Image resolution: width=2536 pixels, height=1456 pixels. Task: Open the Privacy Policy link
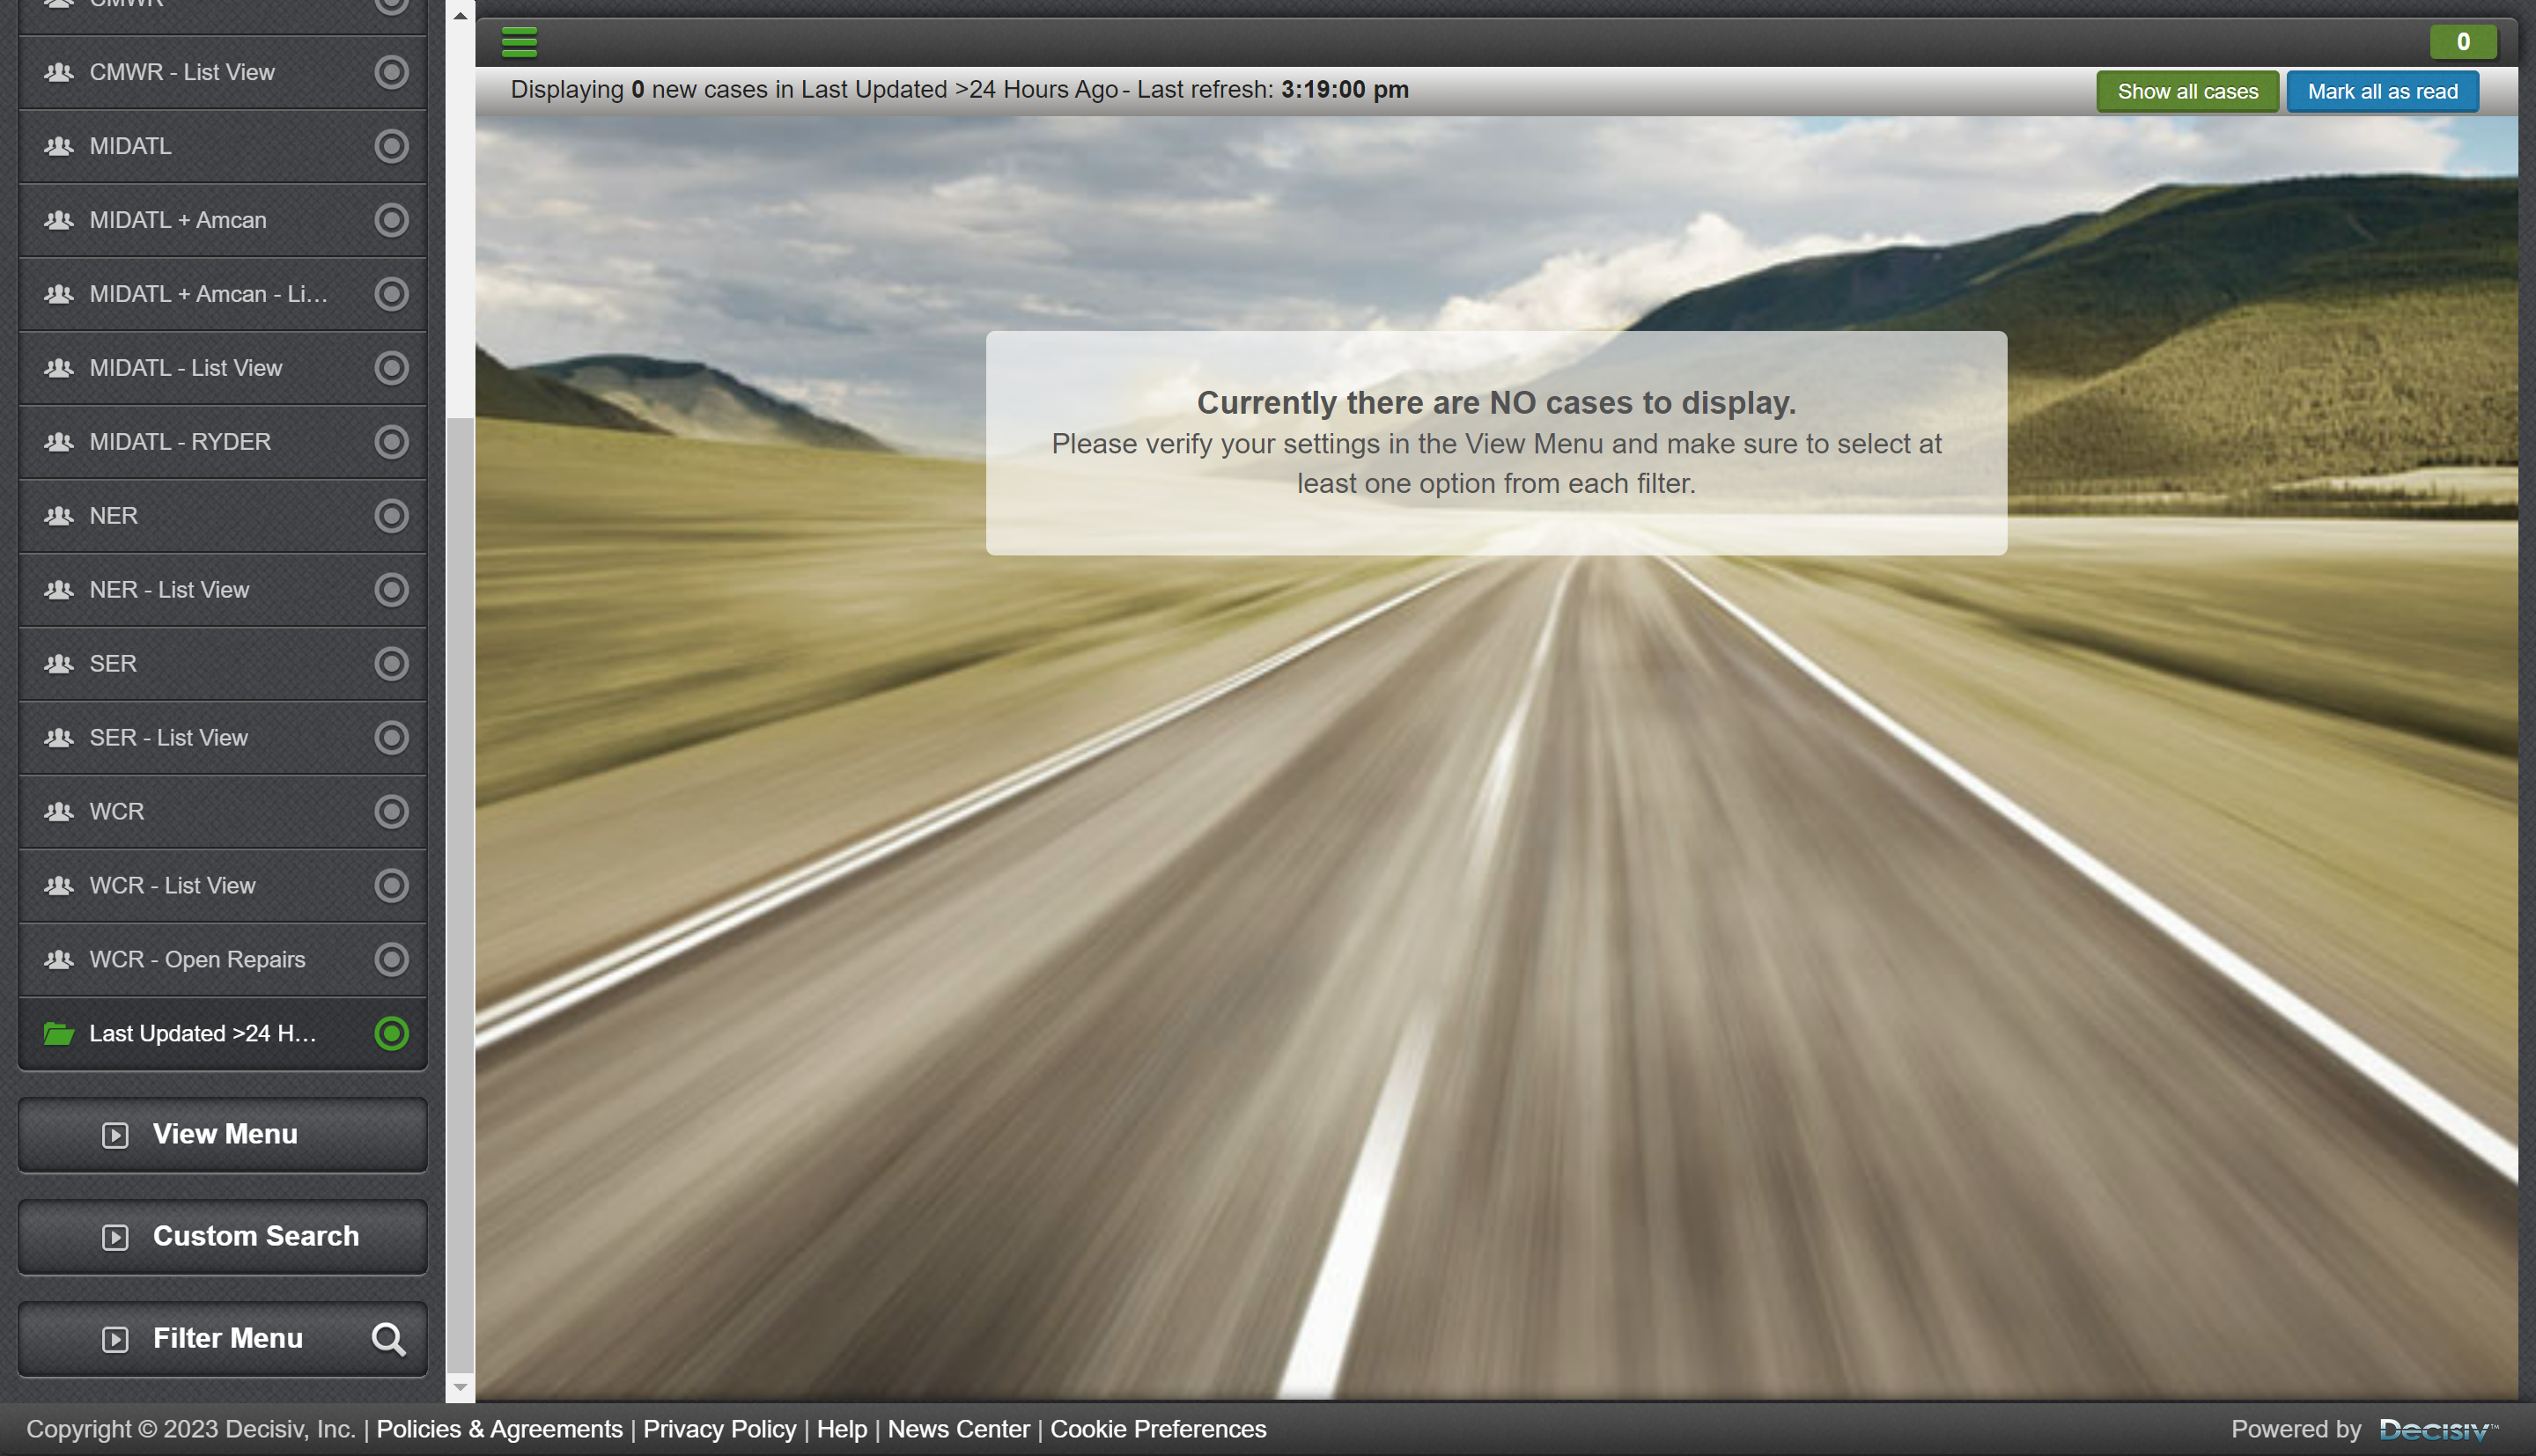click(719, 1430)
